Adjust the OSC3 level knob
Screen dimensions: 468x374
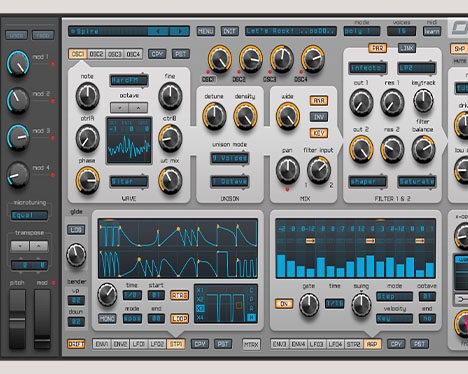pyautogui.click(x=282, y=59)
